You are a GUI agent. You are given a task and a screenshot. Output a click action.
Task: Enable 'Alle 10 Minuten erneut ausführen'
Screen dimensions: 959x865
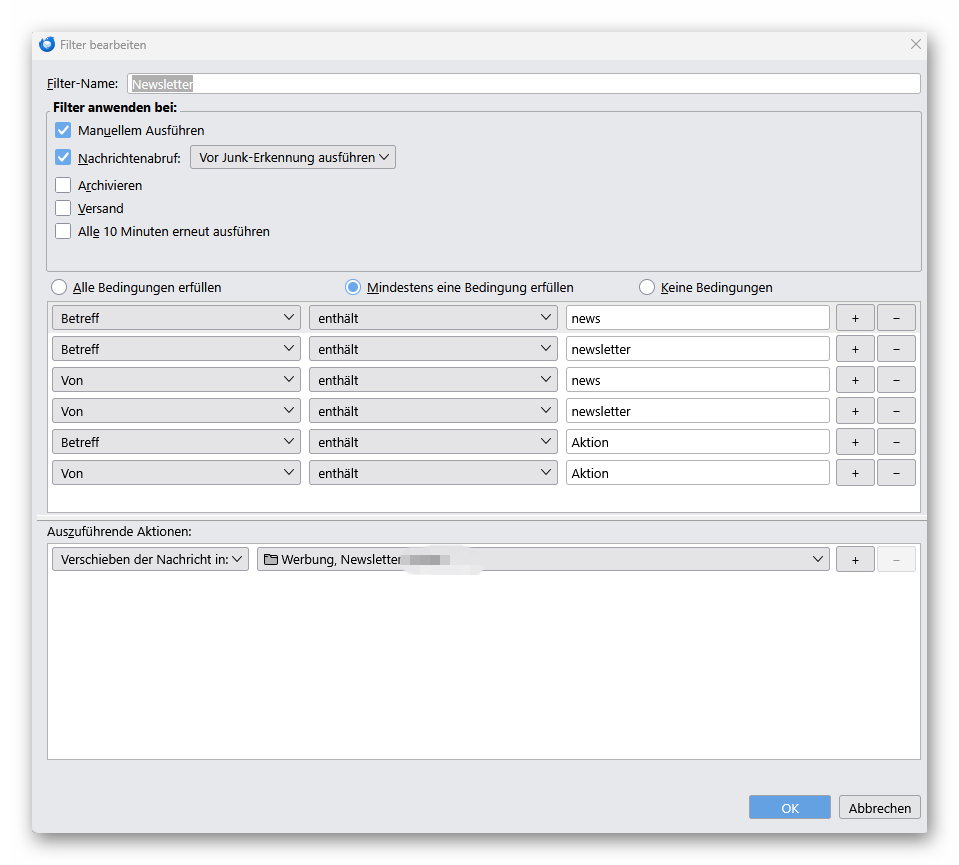[x=63, y=231]
